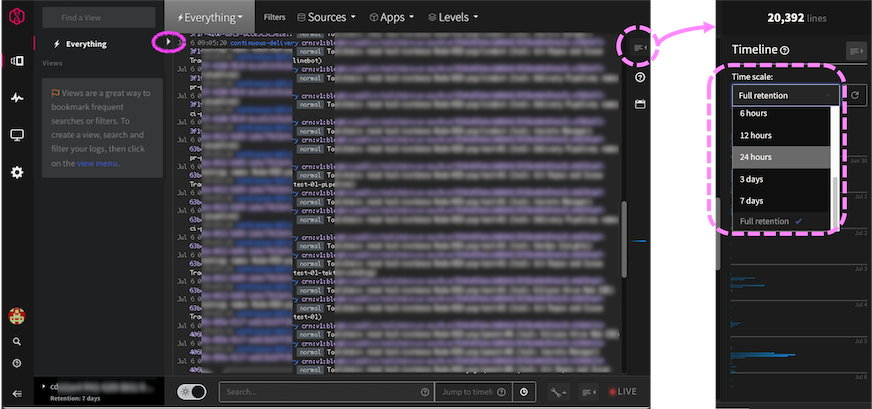Open the Sources filter dropdown
The height and width of the screenshot is (409, 872).
point(326,17)
